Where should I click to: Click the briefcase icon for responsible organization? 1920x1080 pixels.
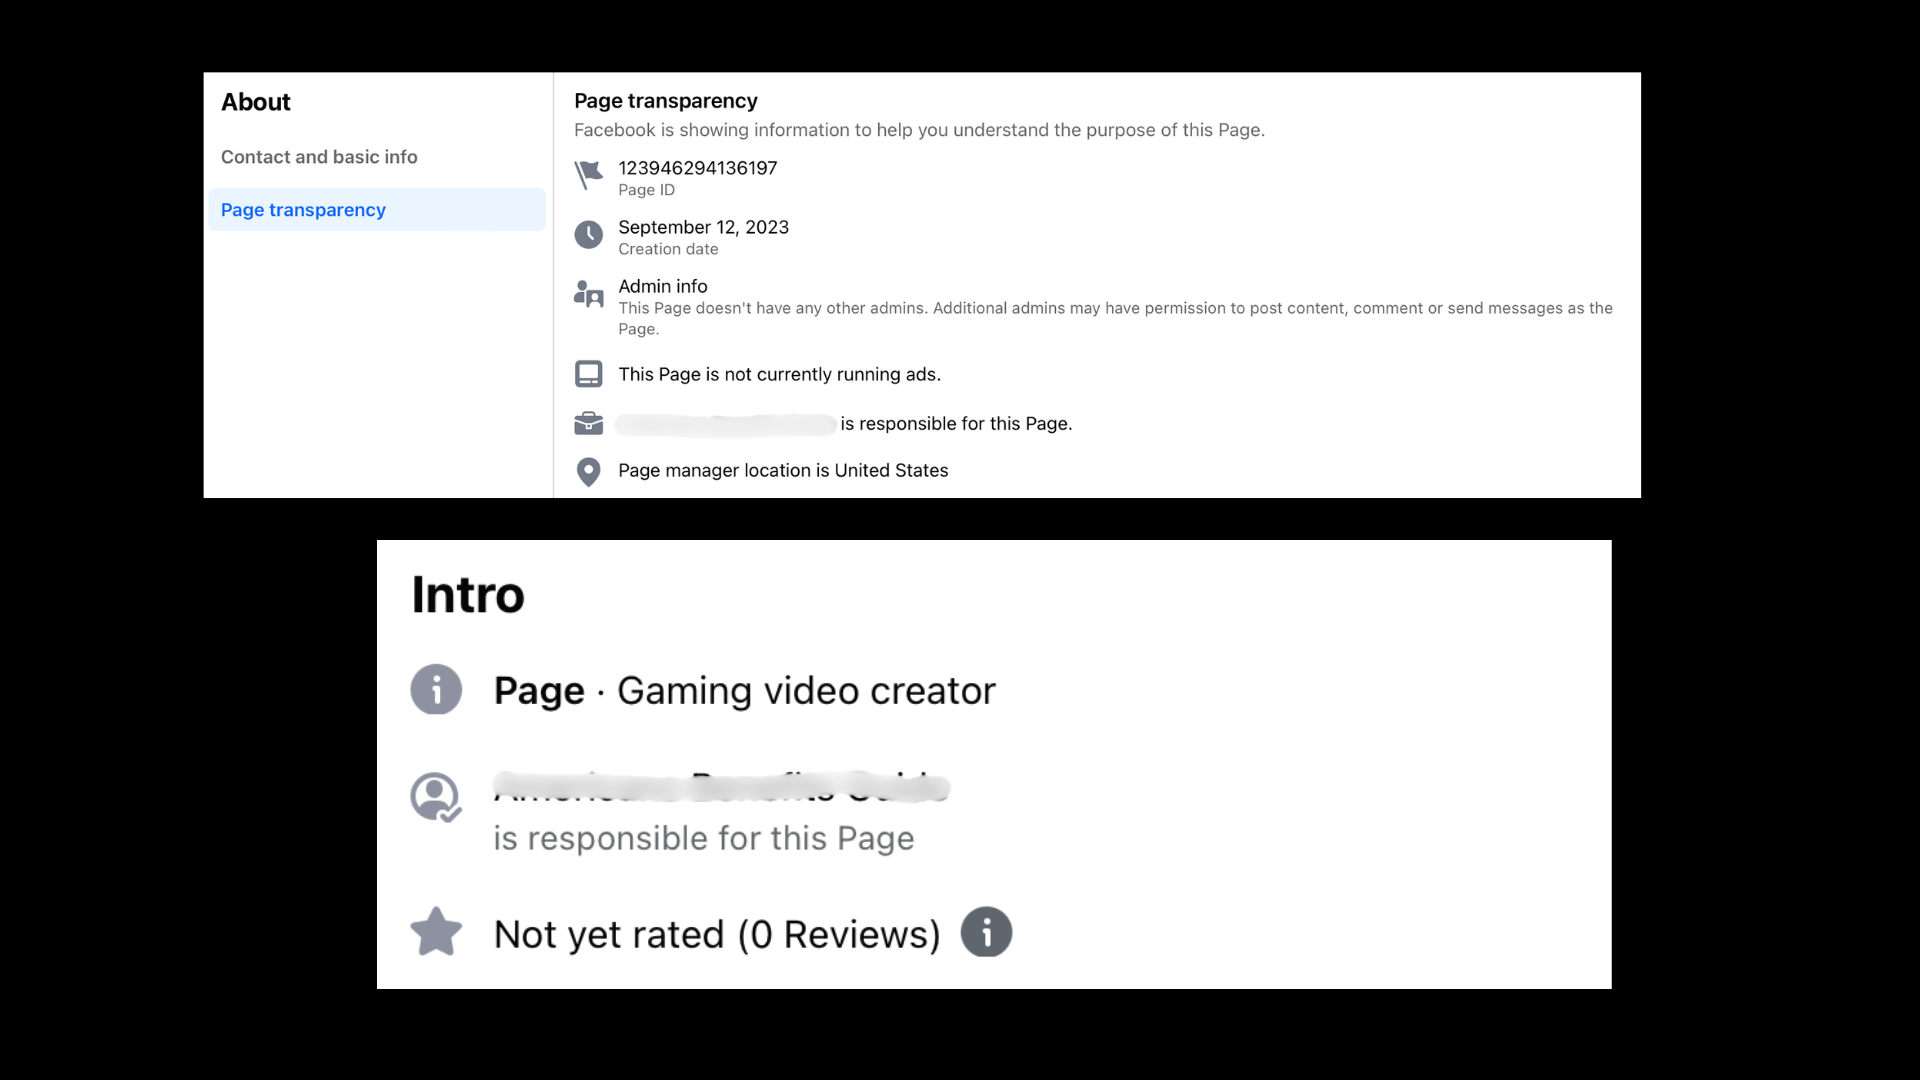tap(588, 424)
